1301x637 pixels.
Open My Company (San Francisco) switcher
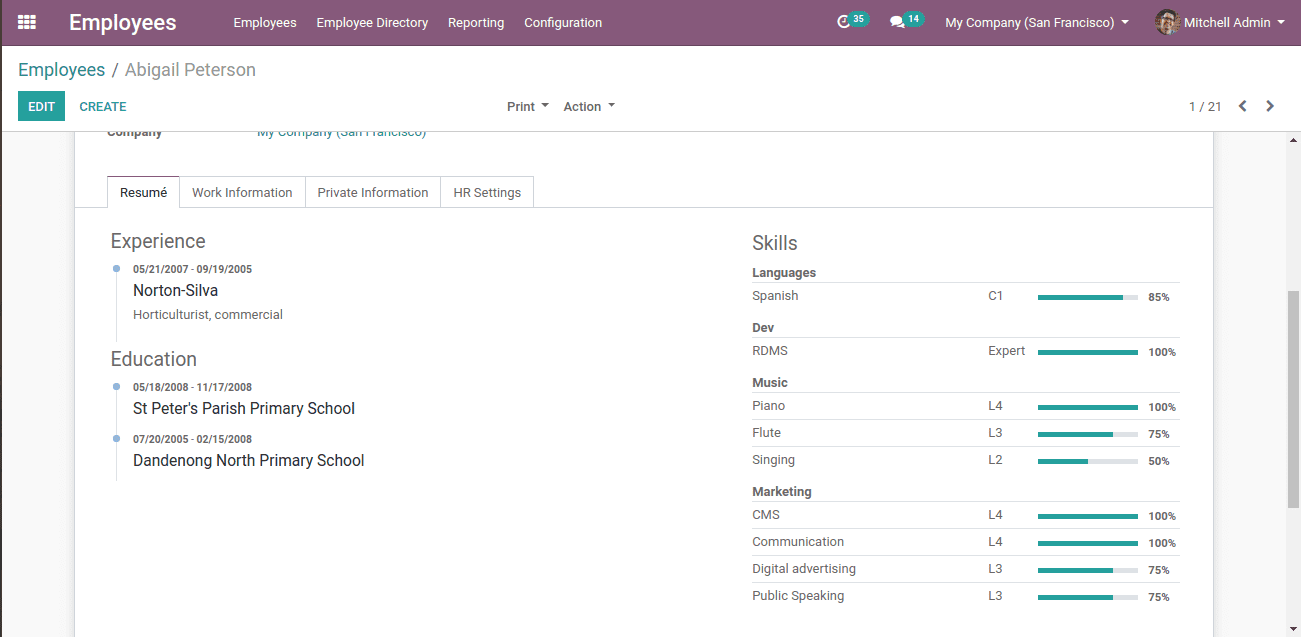pos(1037,22)
